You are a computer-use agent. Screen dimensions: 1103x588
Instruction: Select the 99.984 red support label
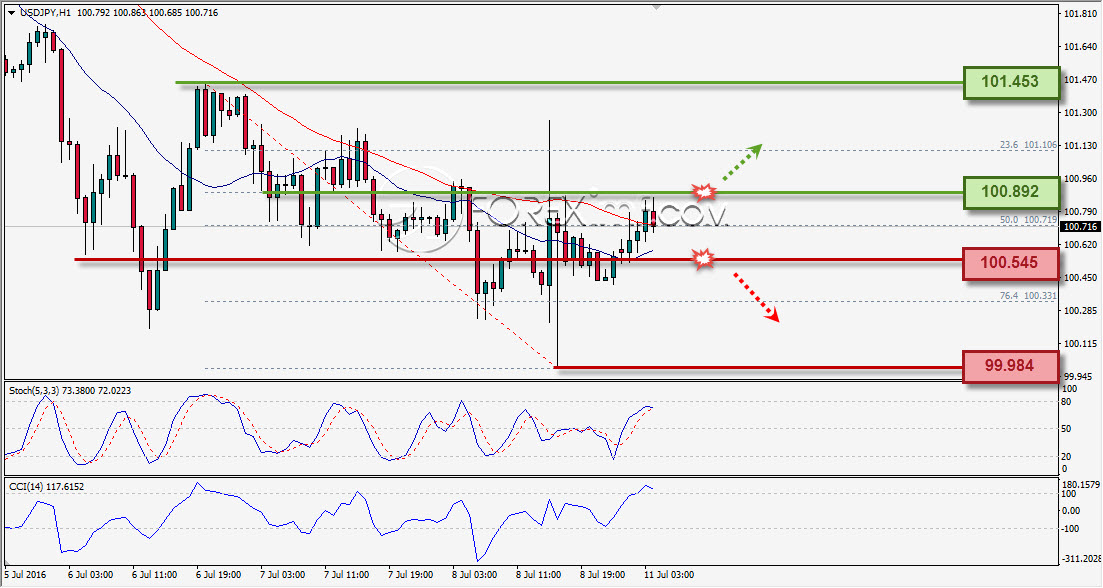[1010, 366]
